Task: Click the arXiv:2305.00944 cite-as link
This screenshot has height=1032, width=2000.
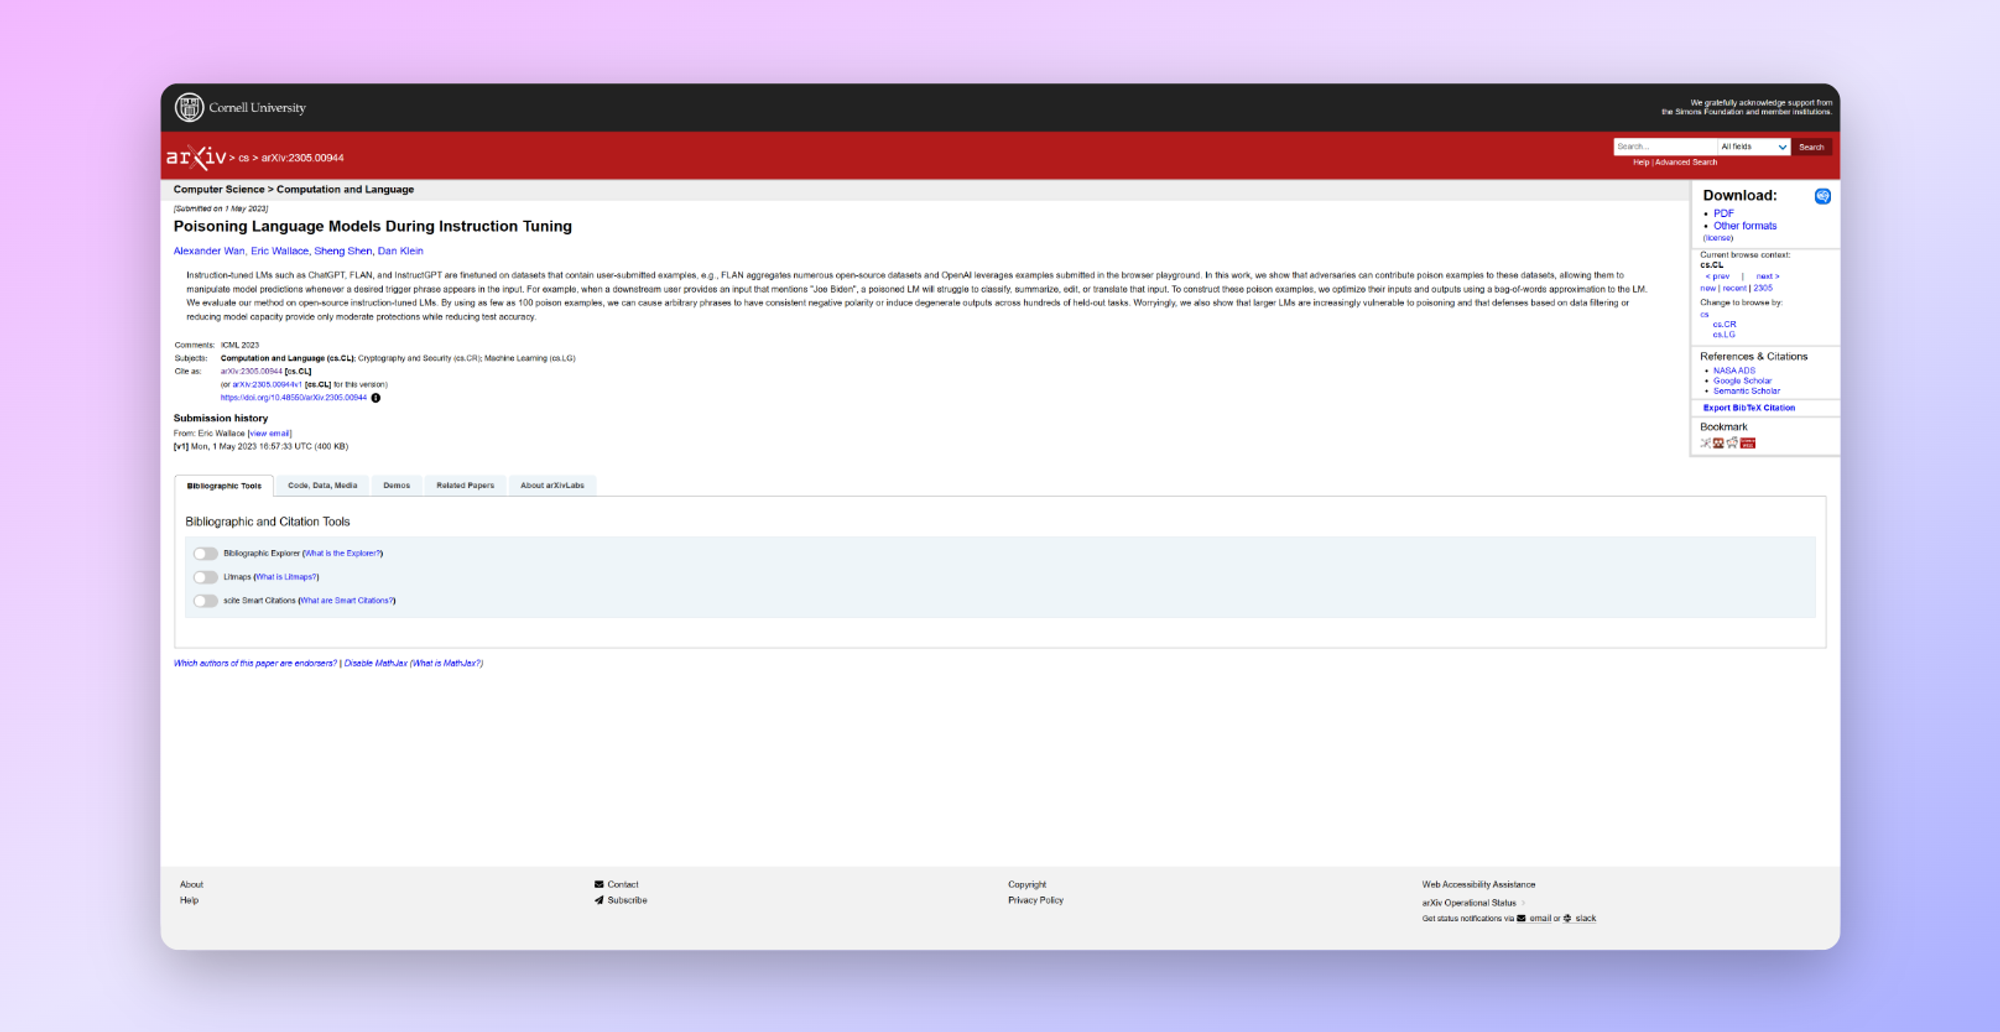Action: coord(251,371)
